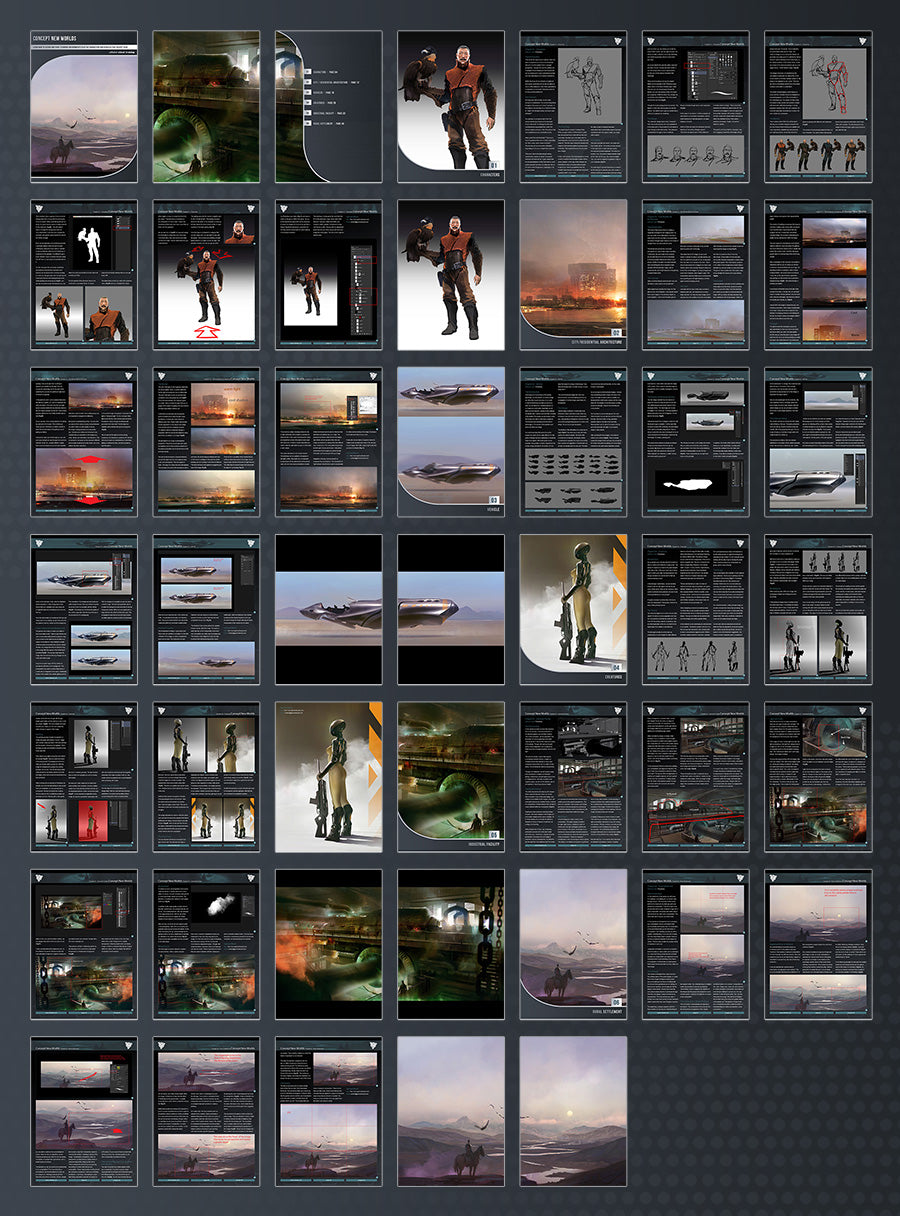Select the page with the large red up arrow
The height and width of the screenshot is (1216, 900).
pos(206,274)
